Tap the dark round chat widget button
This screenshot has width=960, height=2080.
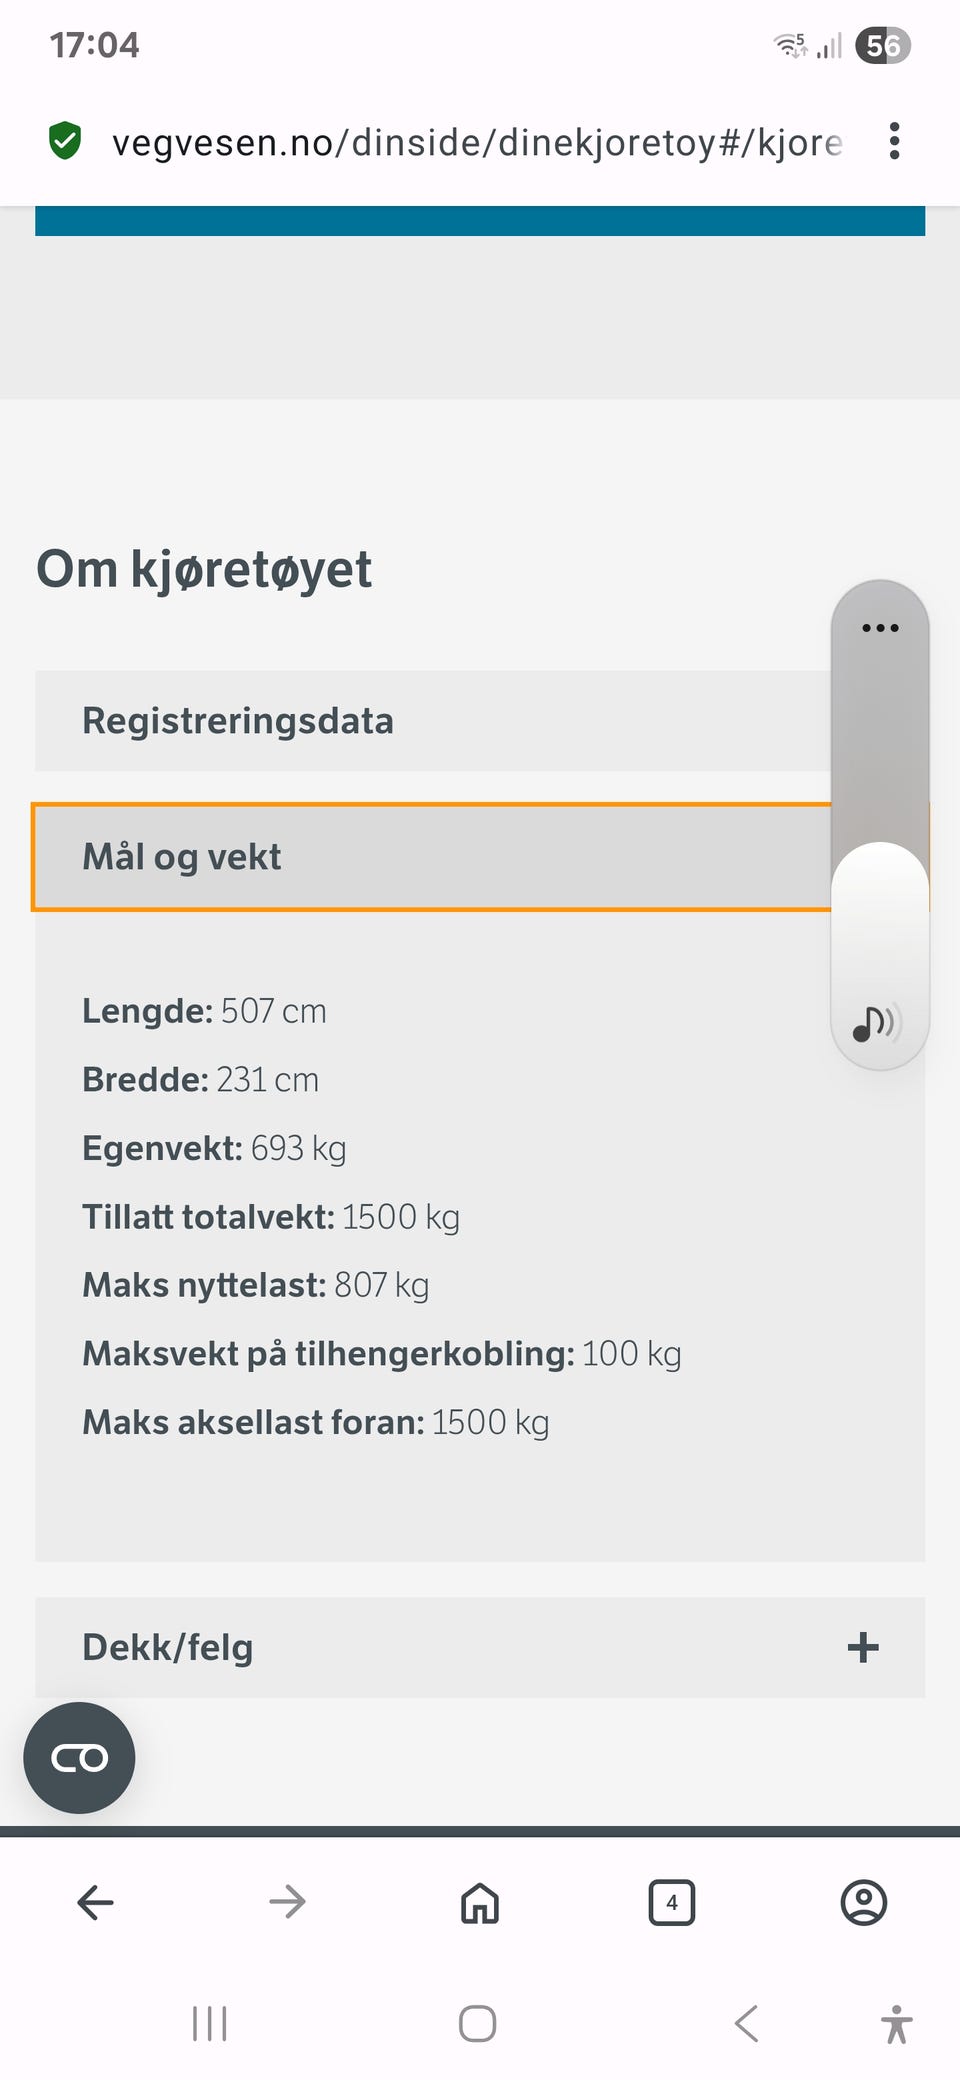pos(79,1758)
